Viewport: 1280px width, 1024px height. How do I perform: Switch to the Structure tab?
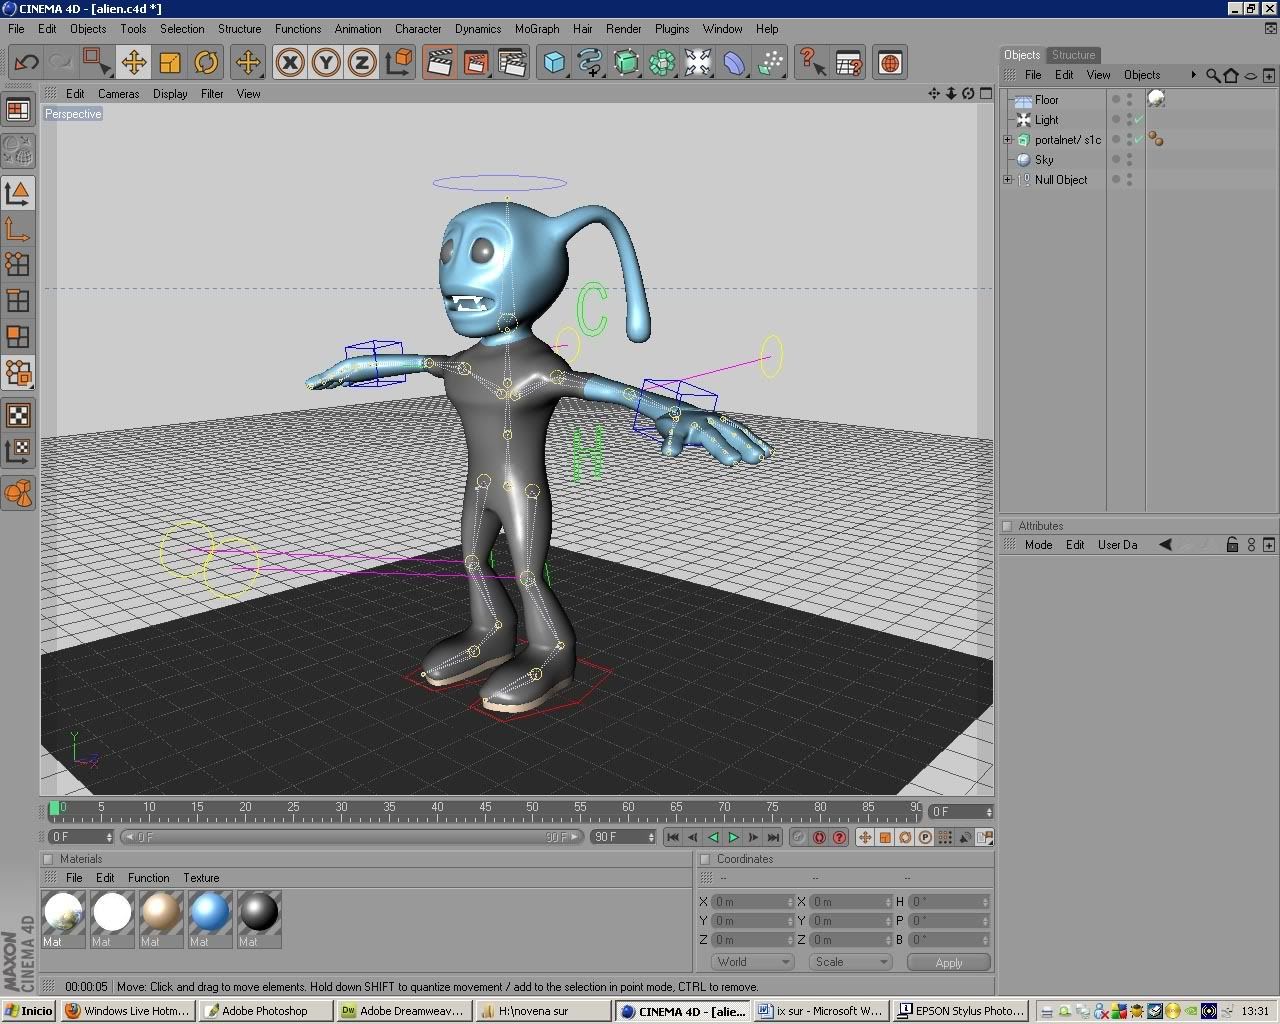(x=1073, y=55)
